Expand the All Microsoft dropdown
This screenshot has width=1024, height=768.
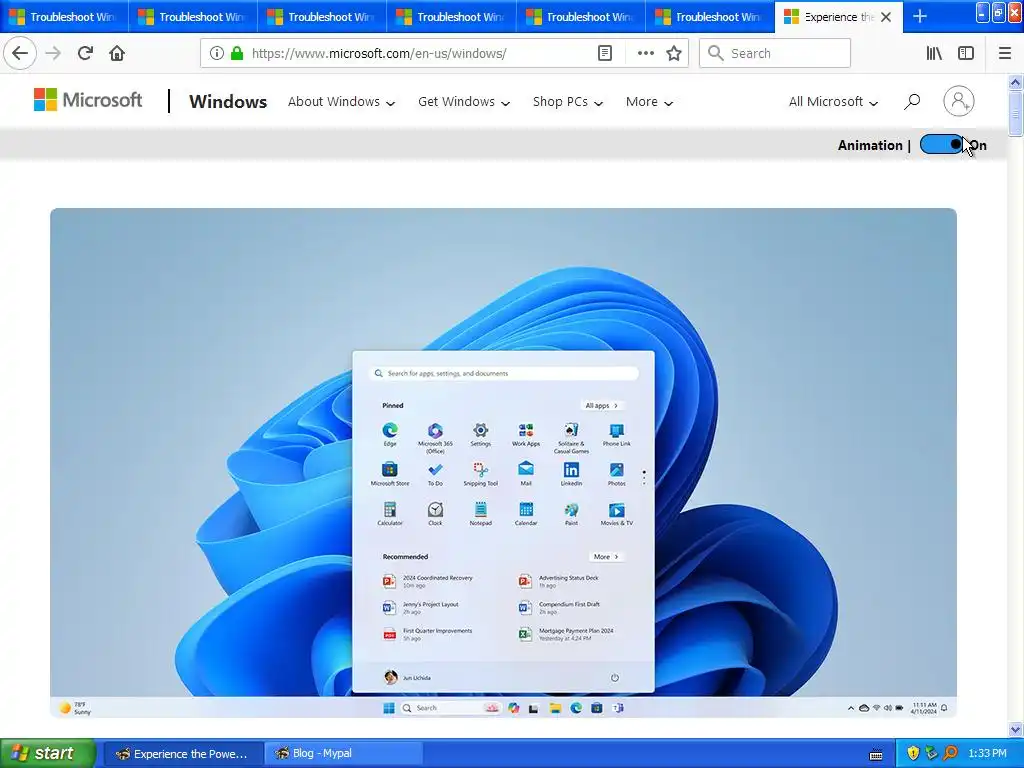(833, 102)
